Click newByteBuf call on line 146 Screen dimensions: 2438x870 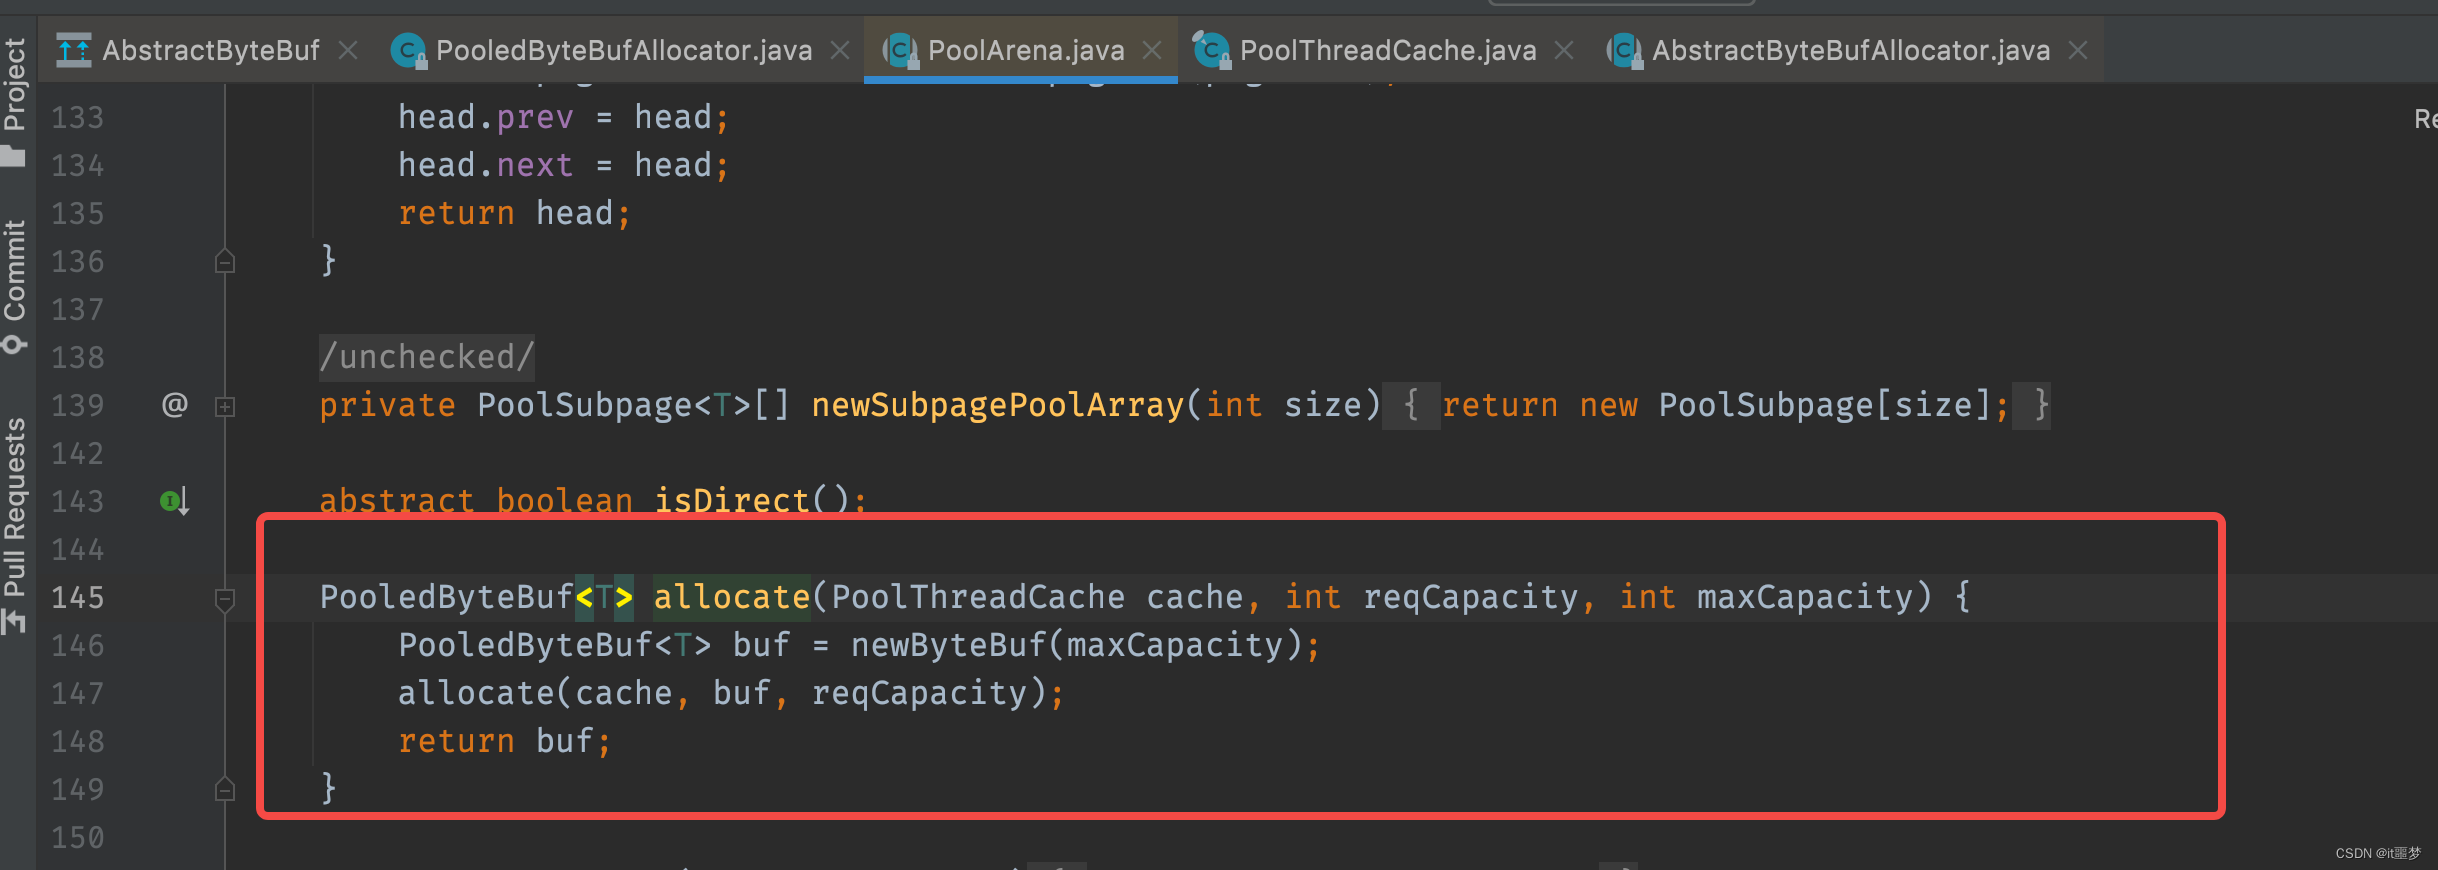[x=948, y=645]
